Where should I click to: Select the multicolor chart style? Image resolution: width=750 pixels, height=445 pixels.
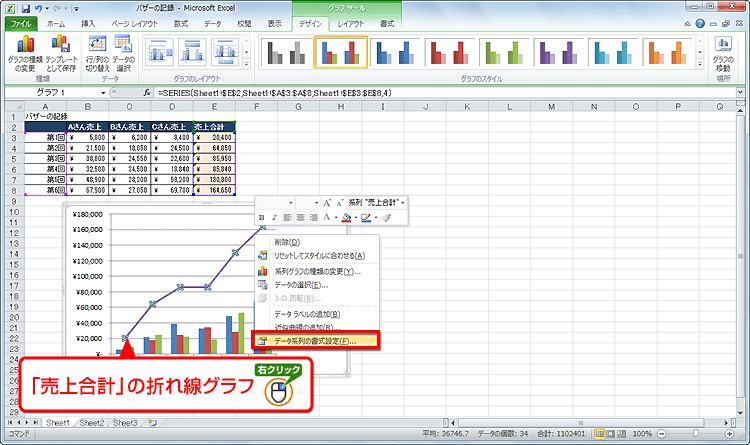pos(341,52)
